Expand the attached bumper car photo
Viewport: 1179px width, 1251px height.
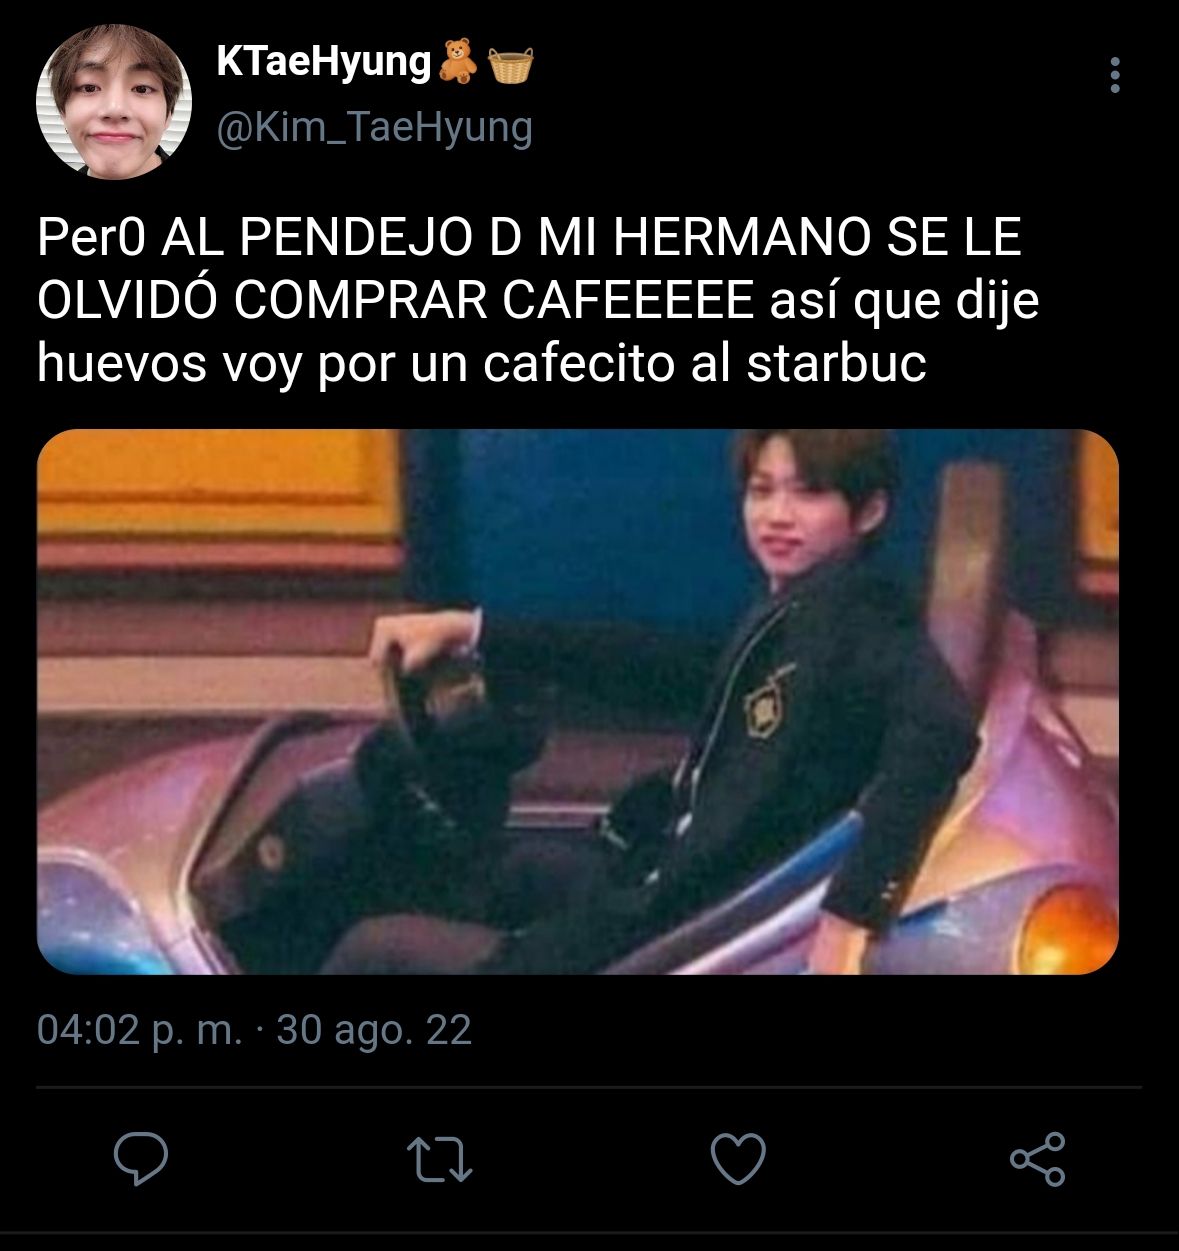pyautogui.click(x=578, y=702)
